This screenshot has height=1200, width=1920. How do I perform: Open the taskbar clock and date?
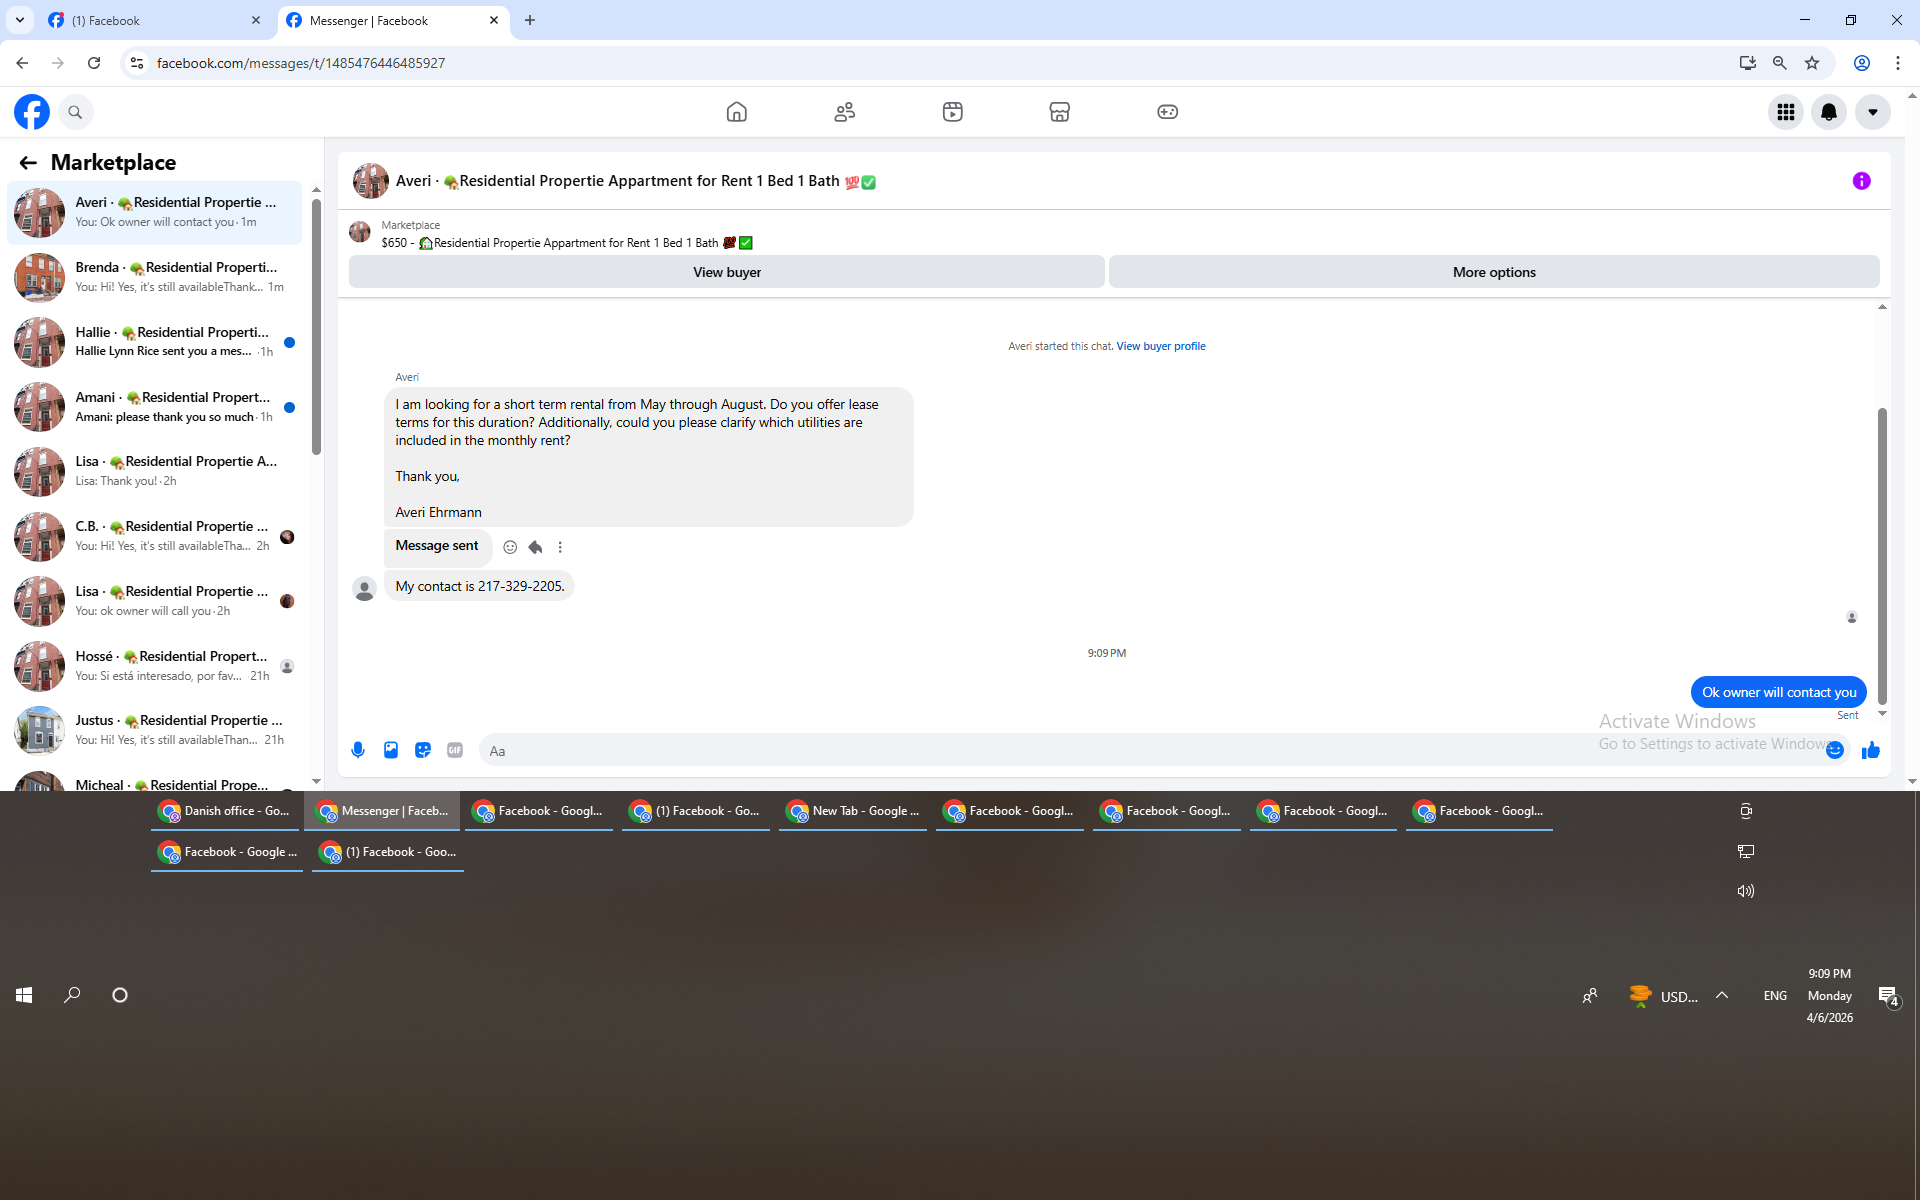[x=1830, y=995]
